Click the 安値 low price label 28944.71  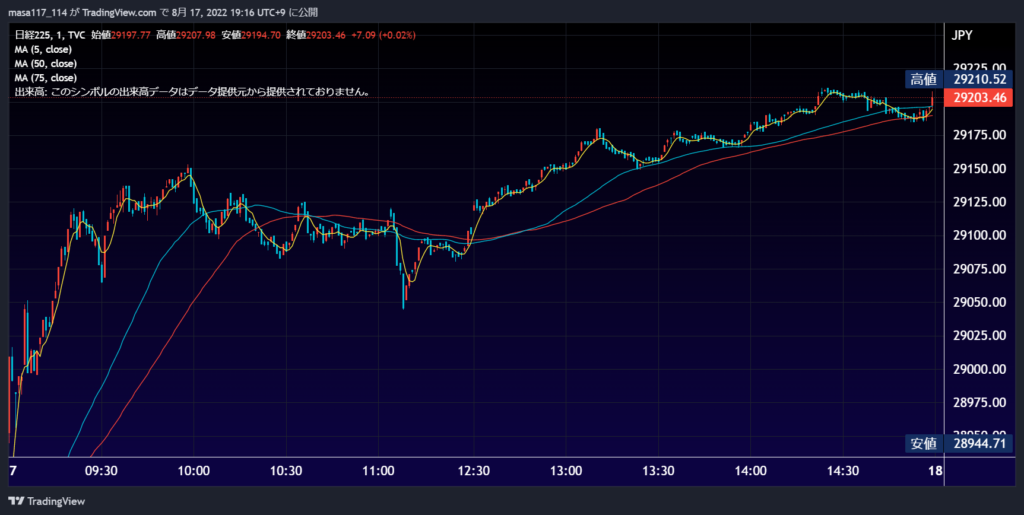[959, 444]
